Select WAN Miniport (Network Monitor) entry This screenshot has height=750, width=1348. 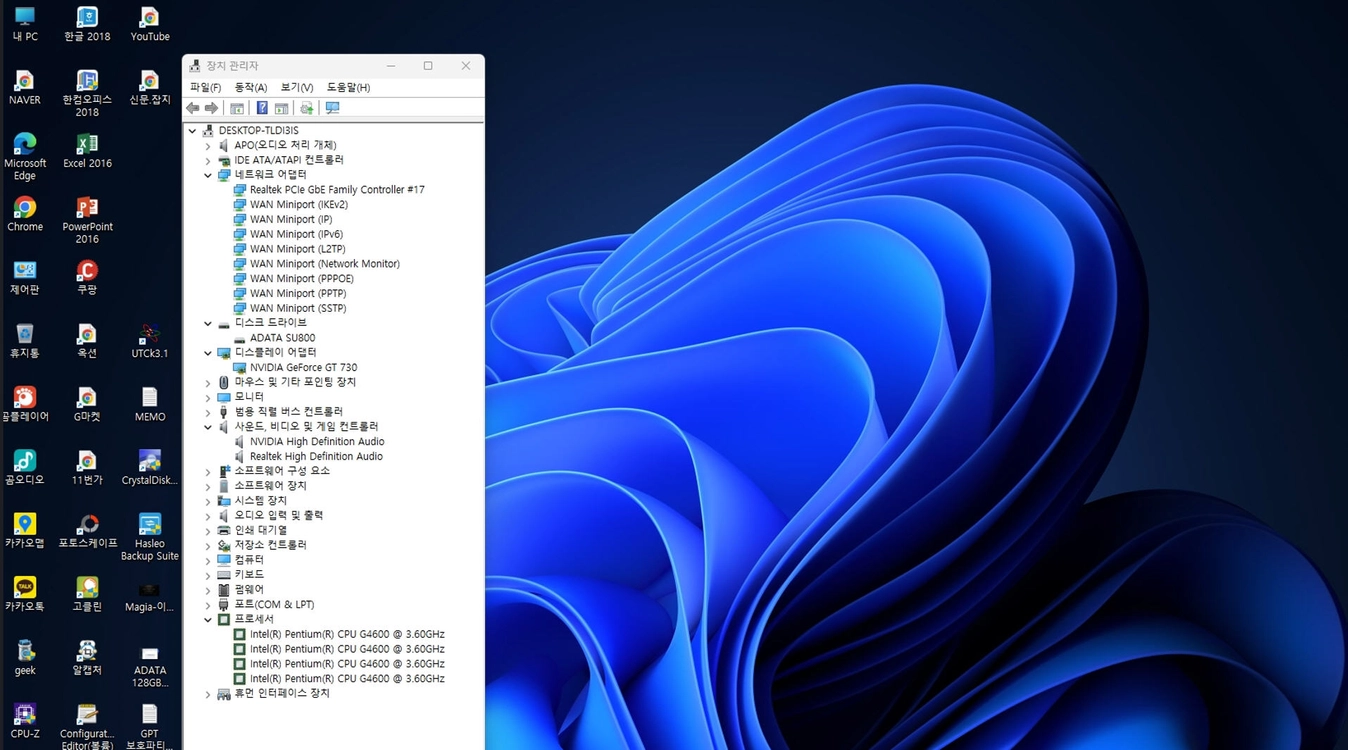click(324, 264)
